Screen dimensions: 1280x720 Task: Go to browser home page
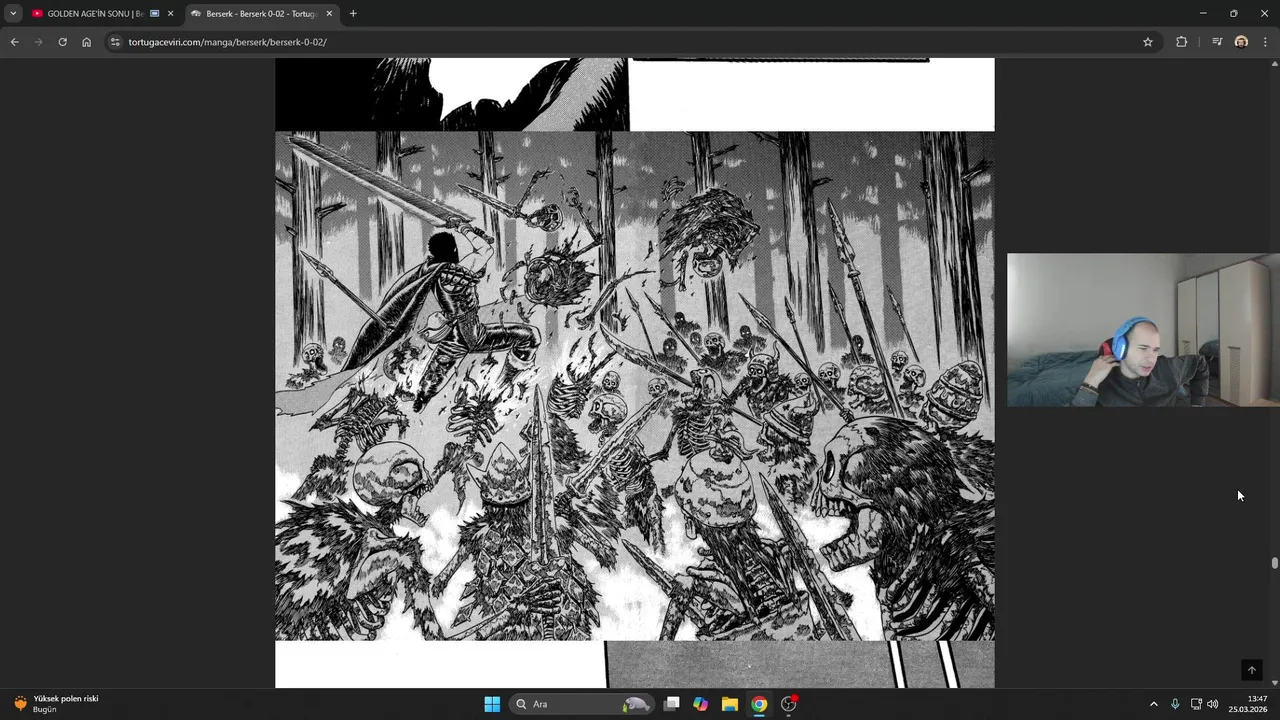coord(86,42)
